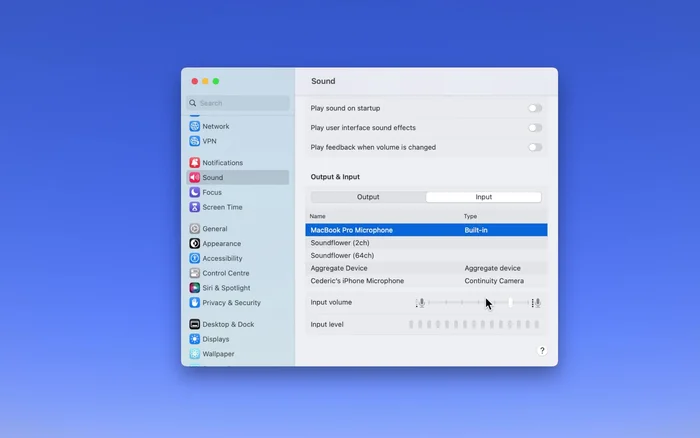Screen dimensions: 700x438
Task: Open Privacy & Security hand icon
Action: coord(195,302)
